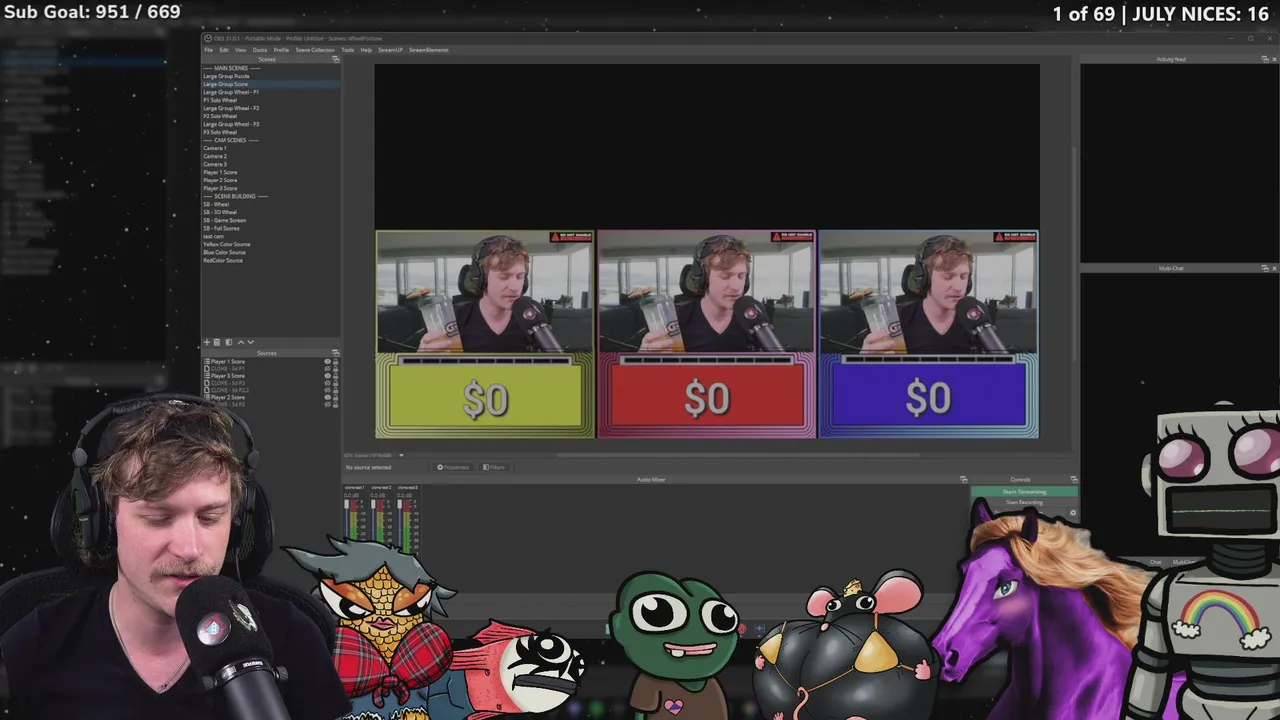Open the Tools menu
1280x720 pixels.
(x=348, y=50)
